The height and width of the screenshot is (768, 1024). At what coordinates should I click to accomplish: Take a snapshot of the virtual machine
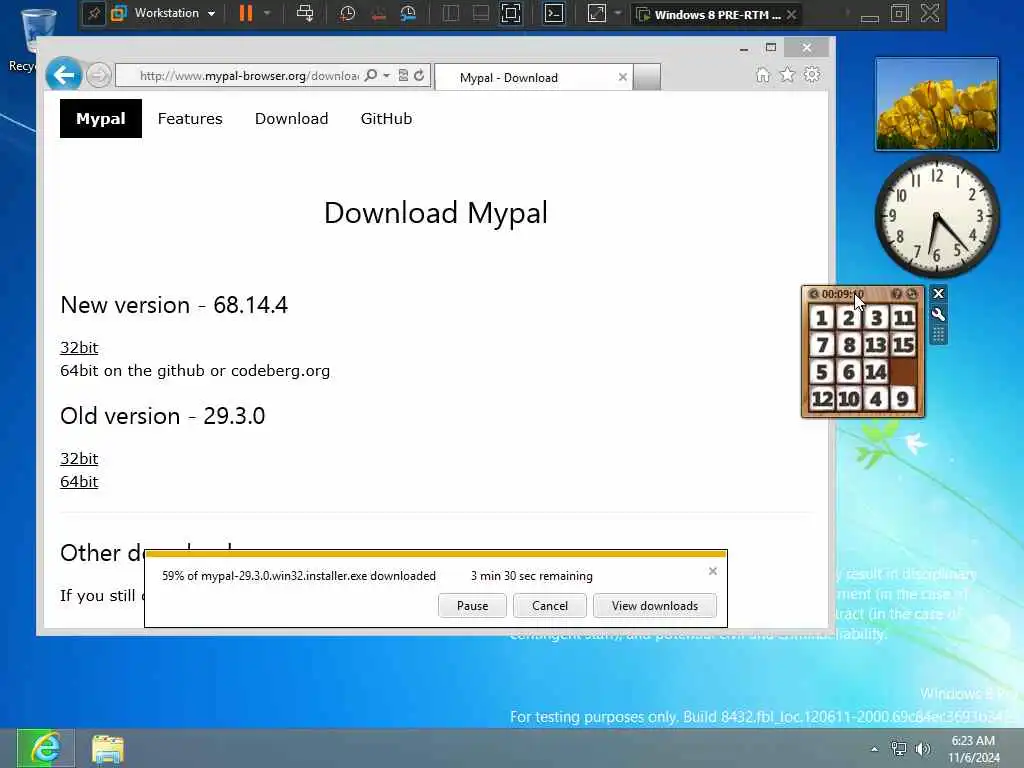[347, 13]
